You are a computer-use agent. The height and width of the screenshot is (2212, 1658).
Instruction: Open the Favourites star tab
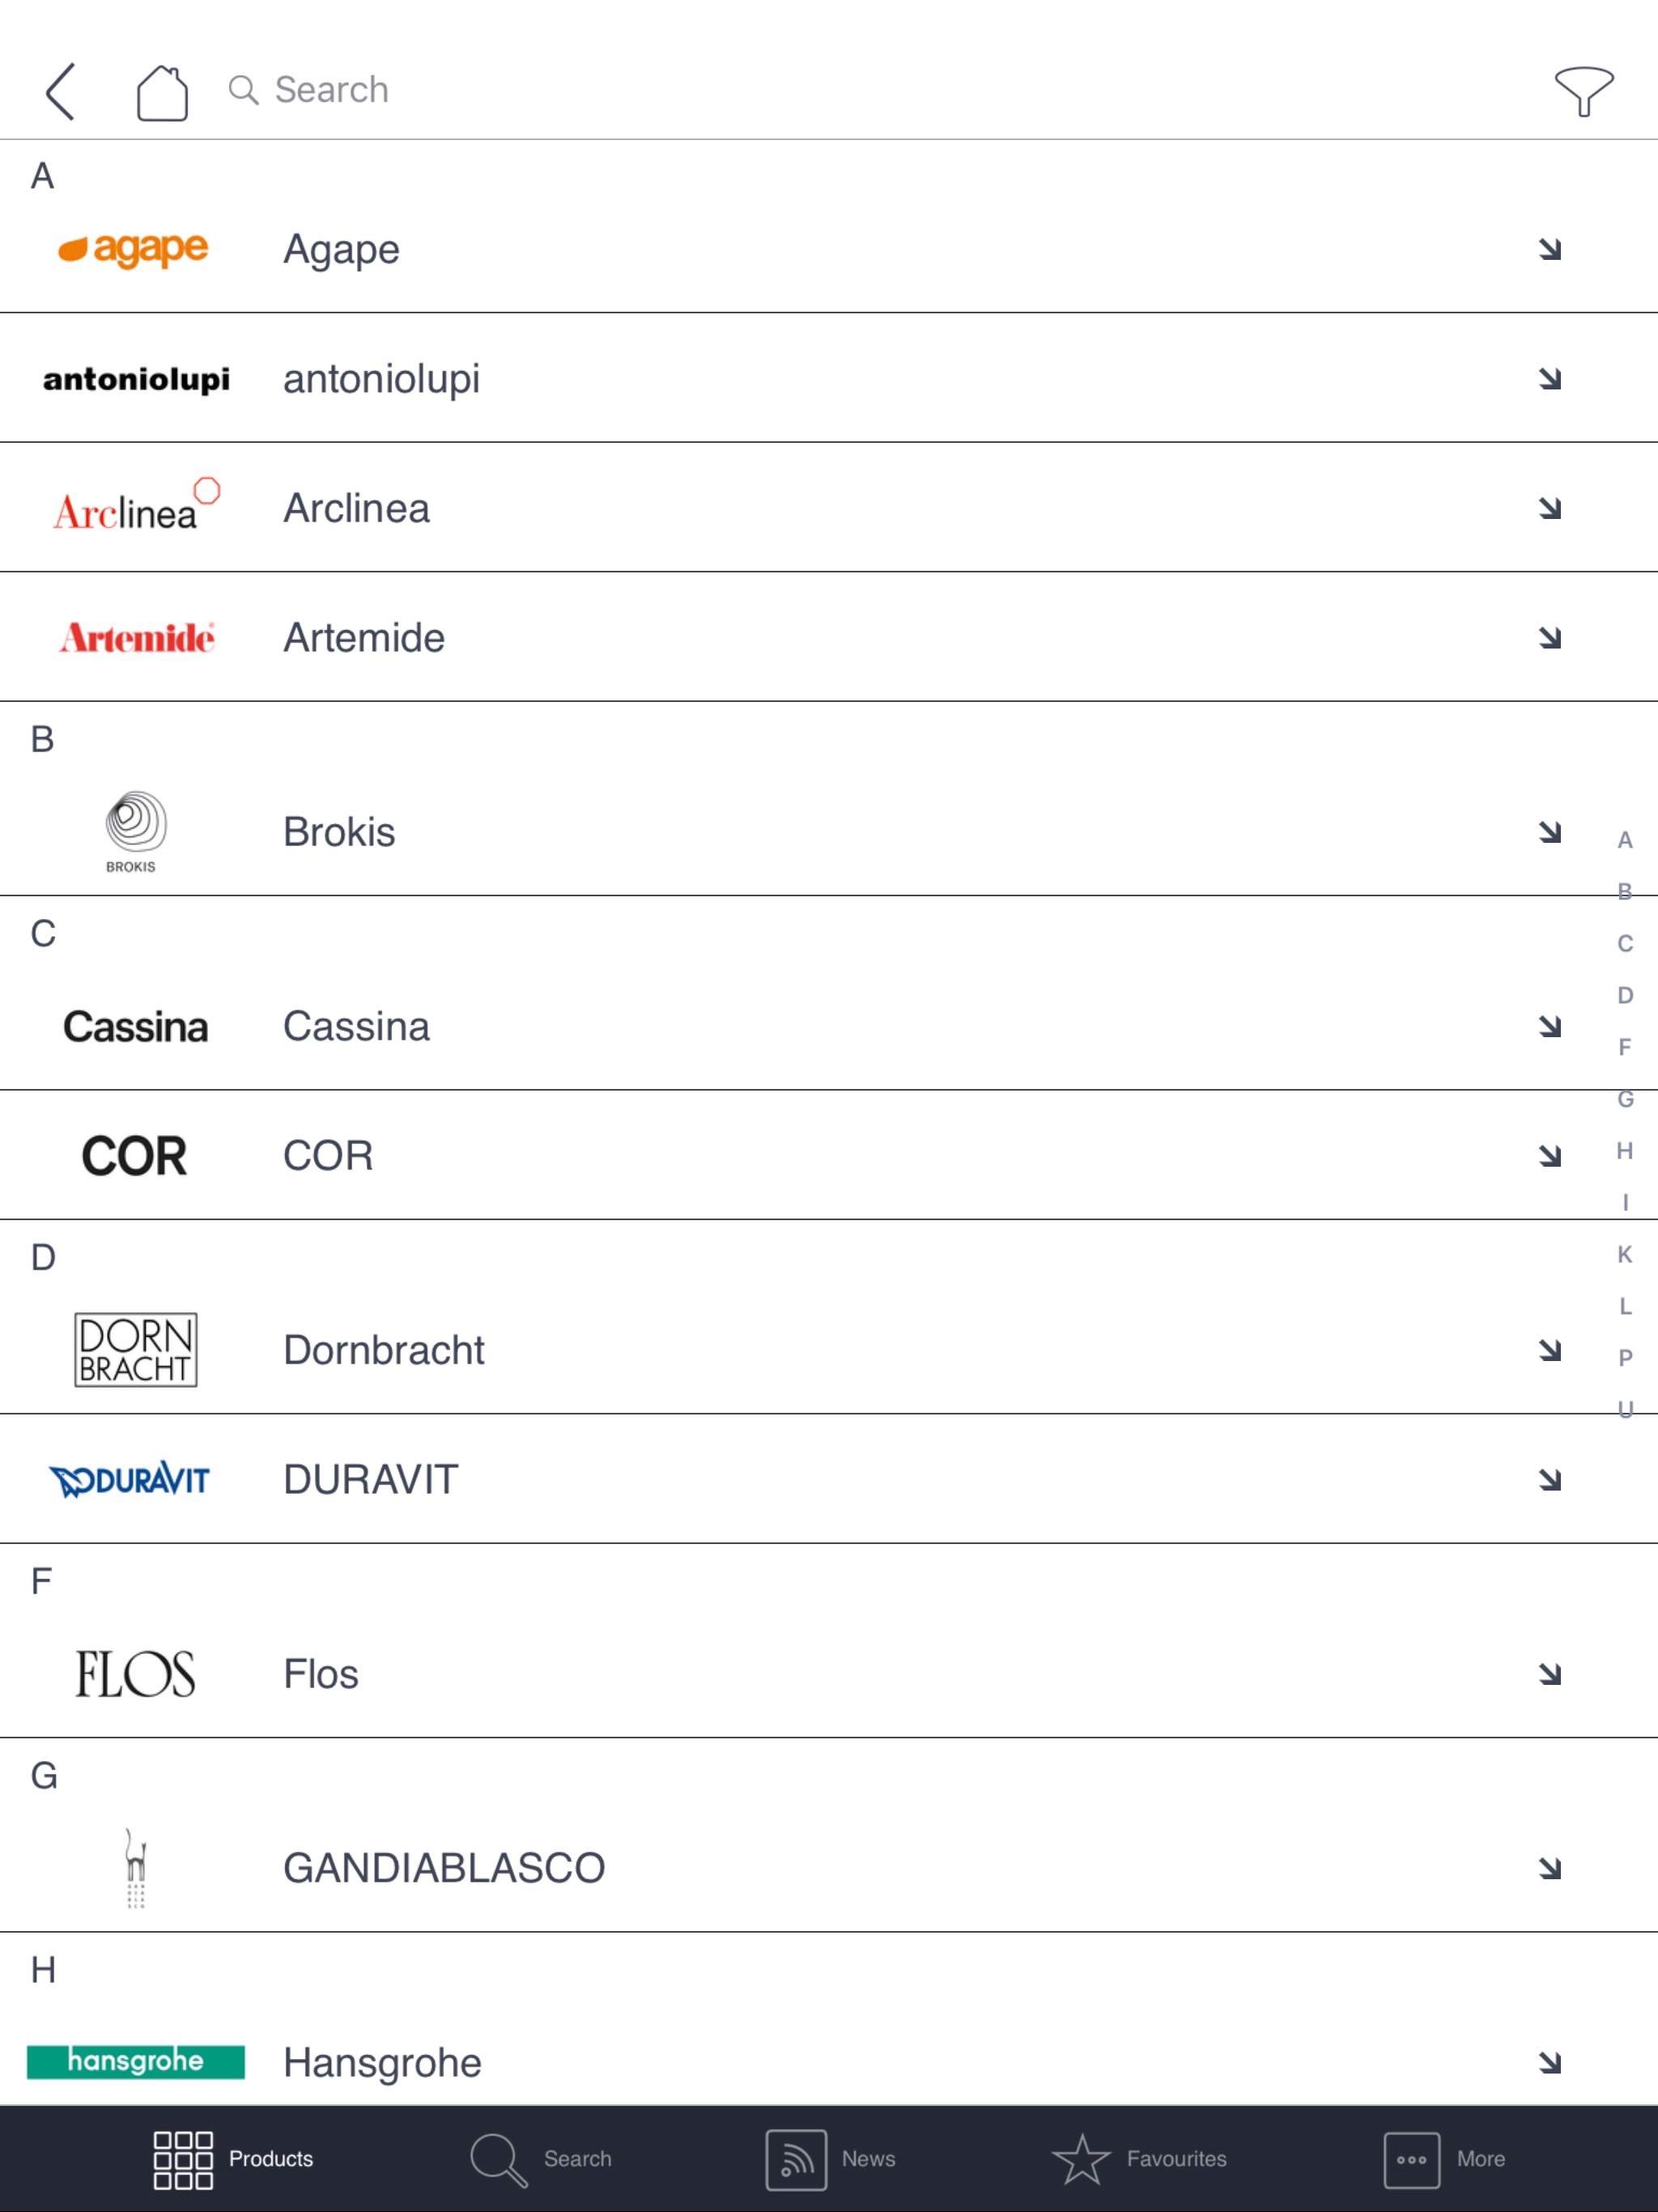1139,2159
